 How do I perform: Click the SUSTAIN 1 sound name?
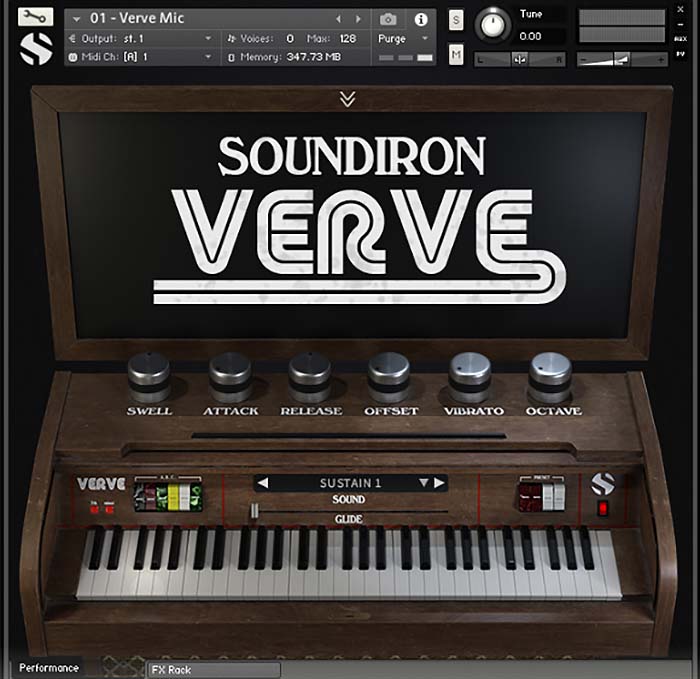(x=350, y=483)
